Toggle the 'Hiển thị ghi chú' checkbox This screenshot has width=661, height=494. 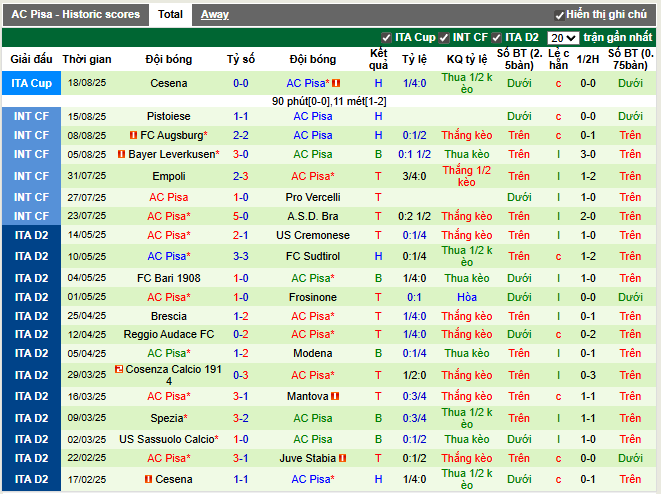(x=559, y=15)
